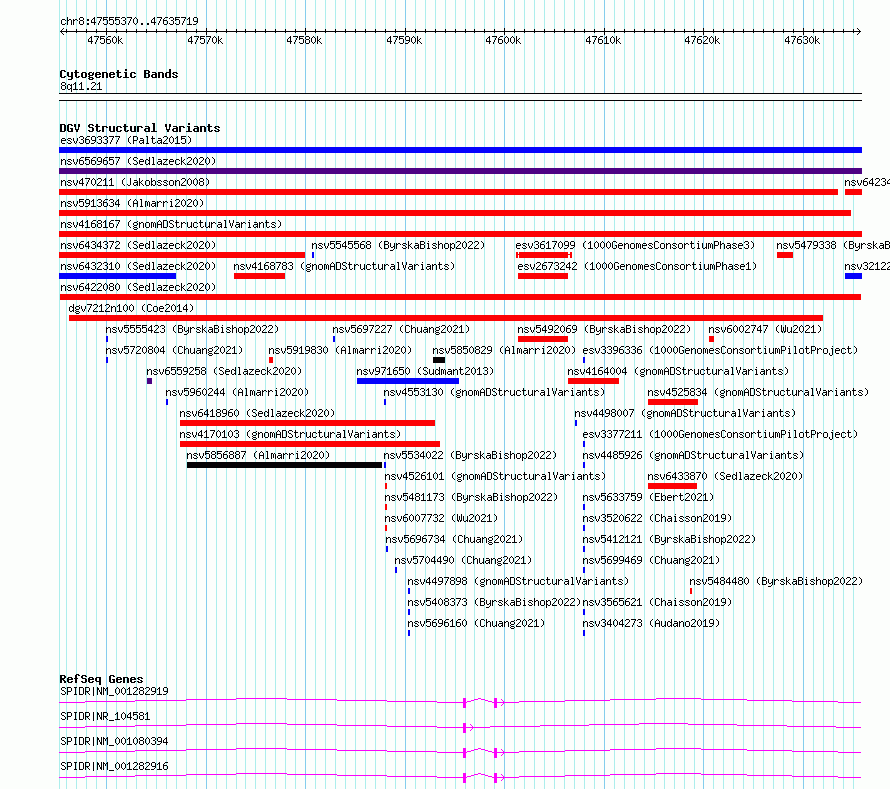Select nsv5699469 (Chuang2021) label
This screenshot has height=789, width=890.
click(651, 560)
